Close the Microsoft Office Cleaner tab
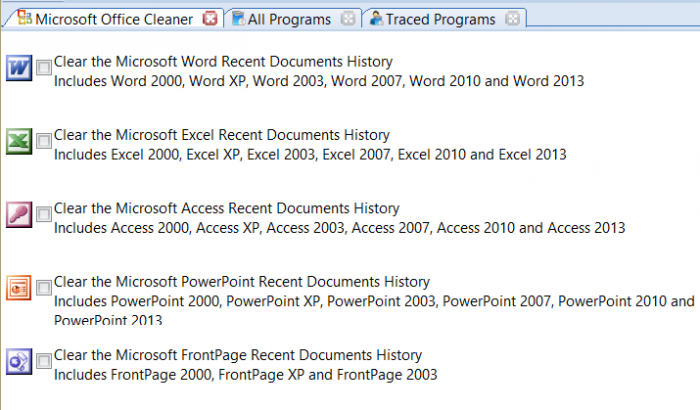Viewport: 700px width, 410px height. coord(210,18)
